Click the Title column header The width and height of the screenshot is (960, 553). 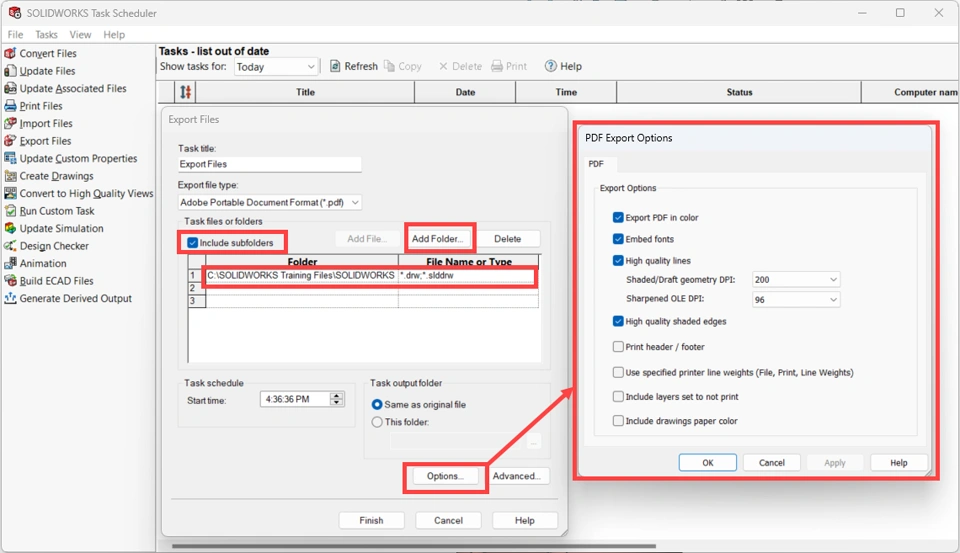(305, 92)
